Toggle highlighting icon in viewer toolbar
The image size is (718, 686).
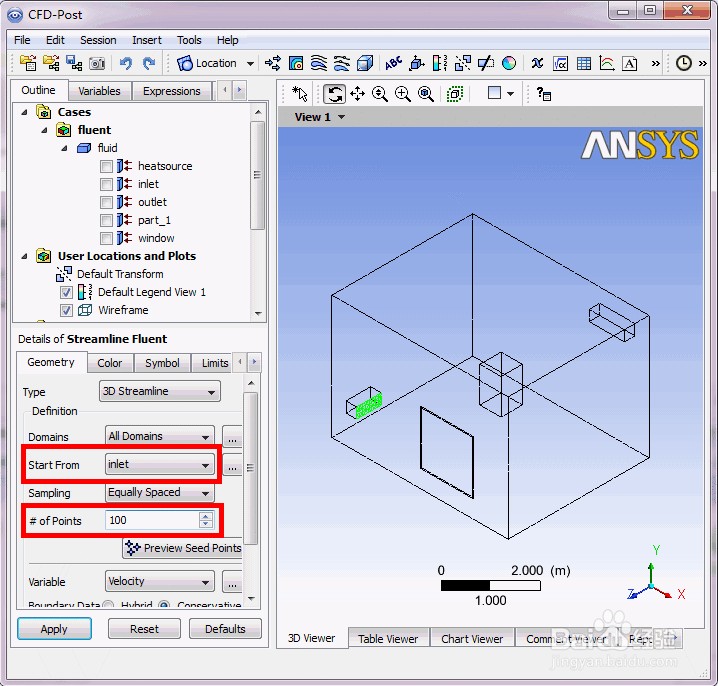click(455, 94)
